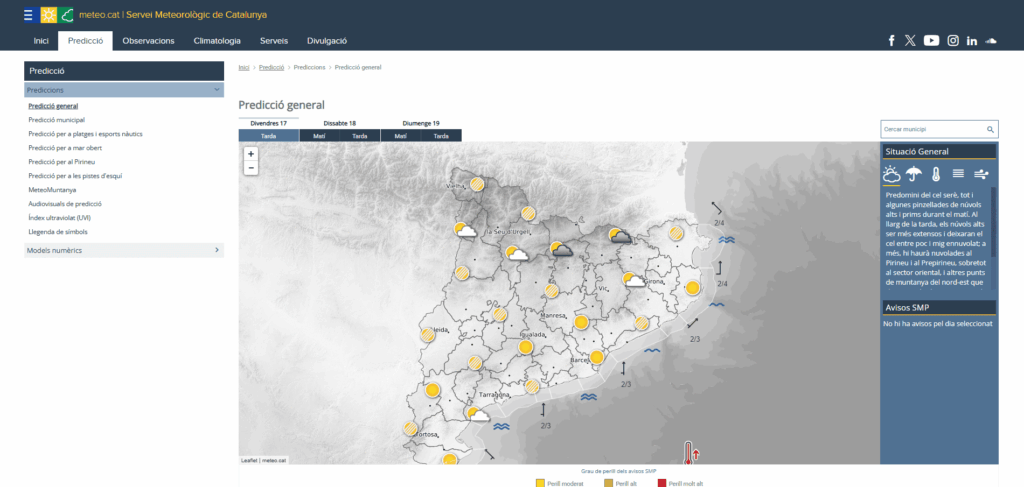Open Llegenda de símbols link
This screenshot has height=487, width=1024.
58,232
